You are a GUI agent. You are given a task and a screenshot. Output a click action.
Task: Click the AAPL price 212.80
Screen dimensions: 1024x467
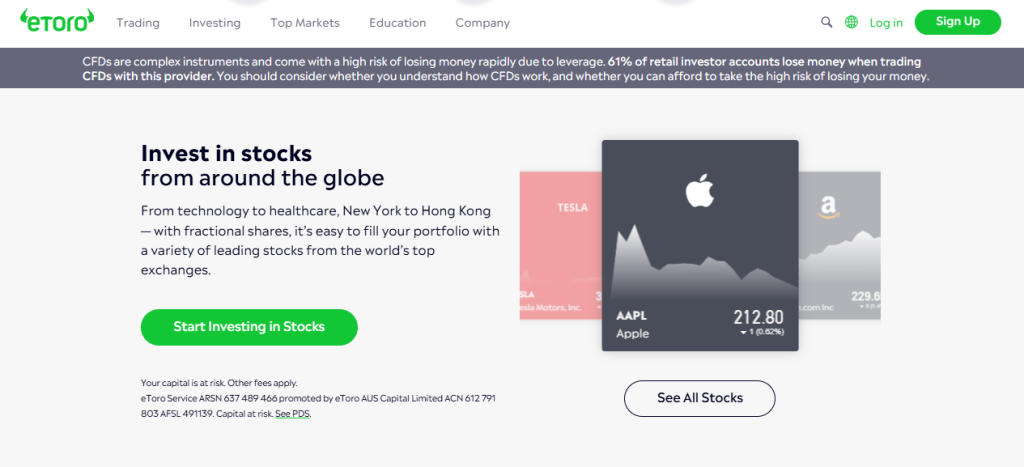click(x=757, y=317)
